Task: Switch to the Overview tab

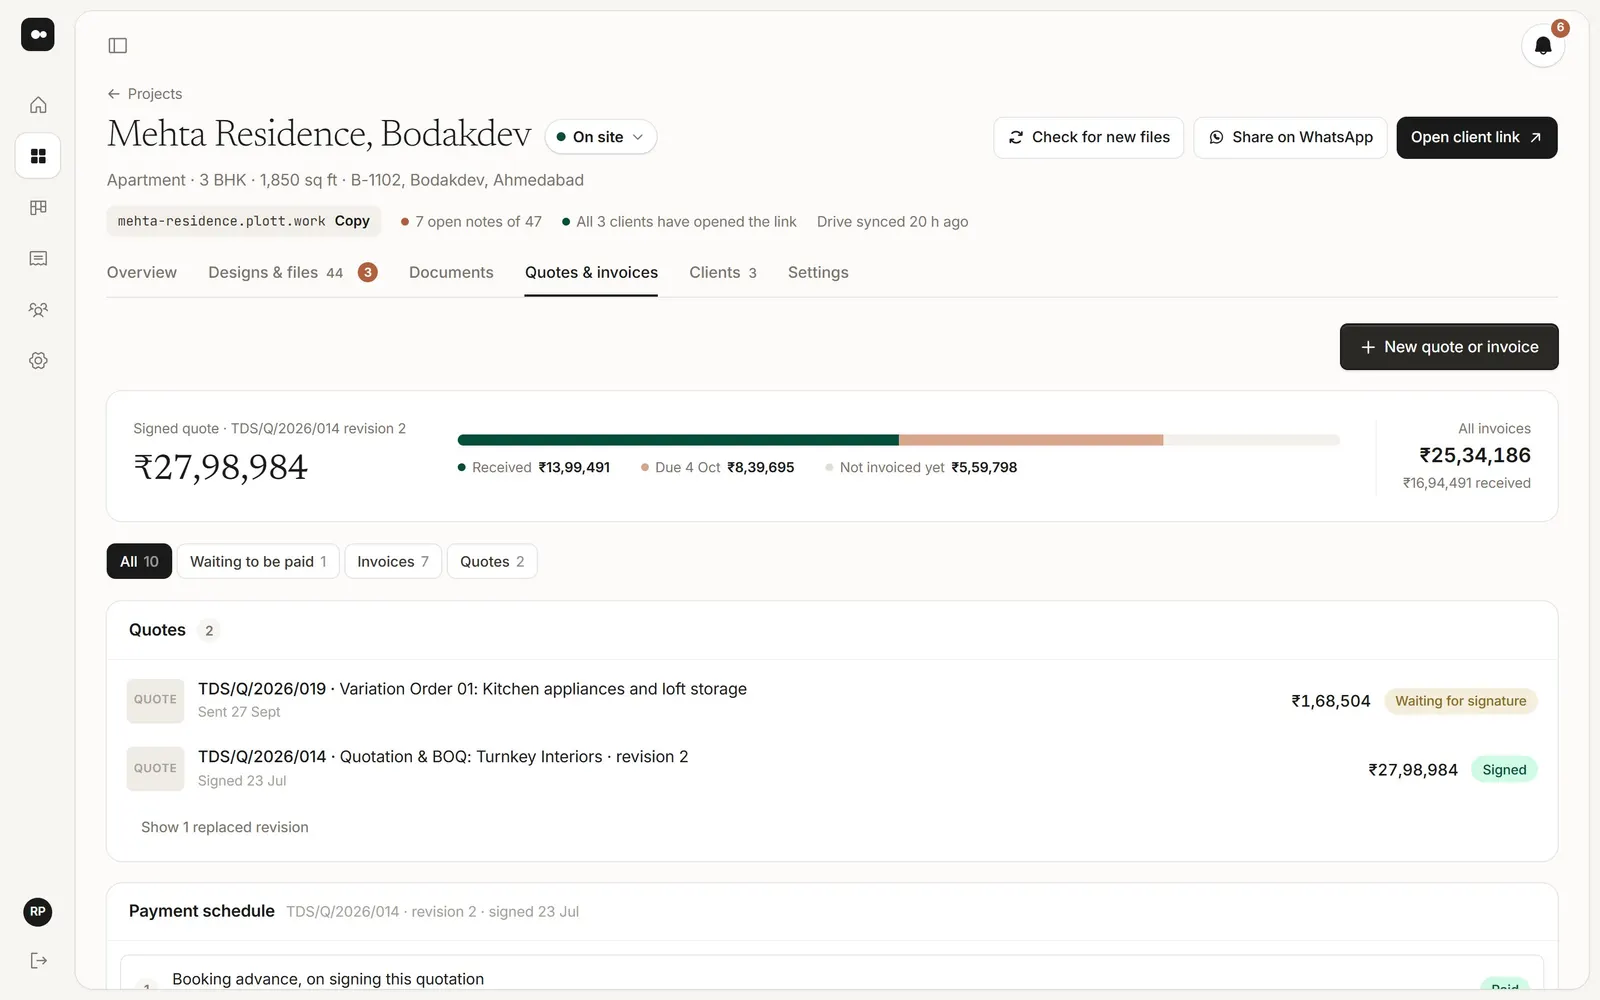Action: 142,272
